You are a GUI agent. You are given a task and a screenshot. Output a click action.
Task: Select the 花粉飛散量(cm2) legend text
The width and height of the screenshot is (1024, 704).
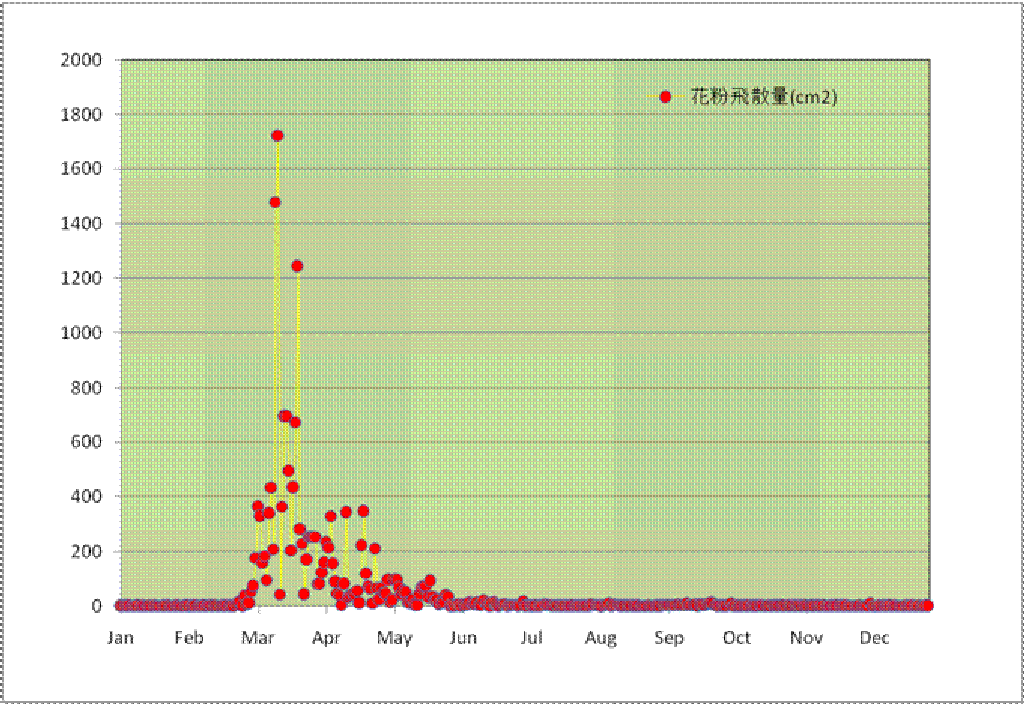[x=763, y=97]
